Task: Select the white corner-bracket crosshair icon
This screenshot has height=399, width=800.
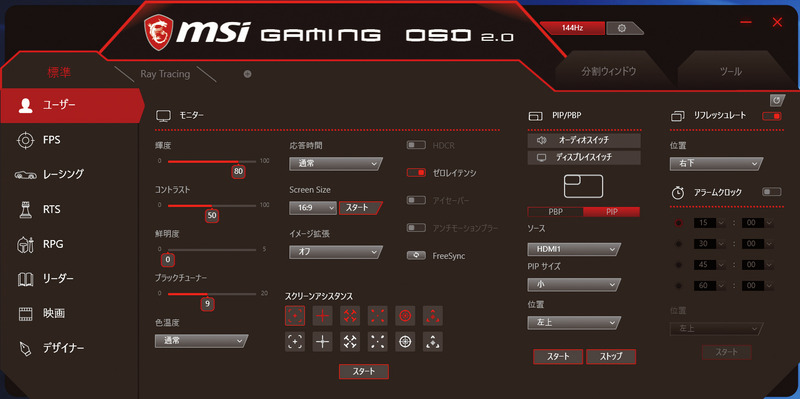Action: (295, 342)
